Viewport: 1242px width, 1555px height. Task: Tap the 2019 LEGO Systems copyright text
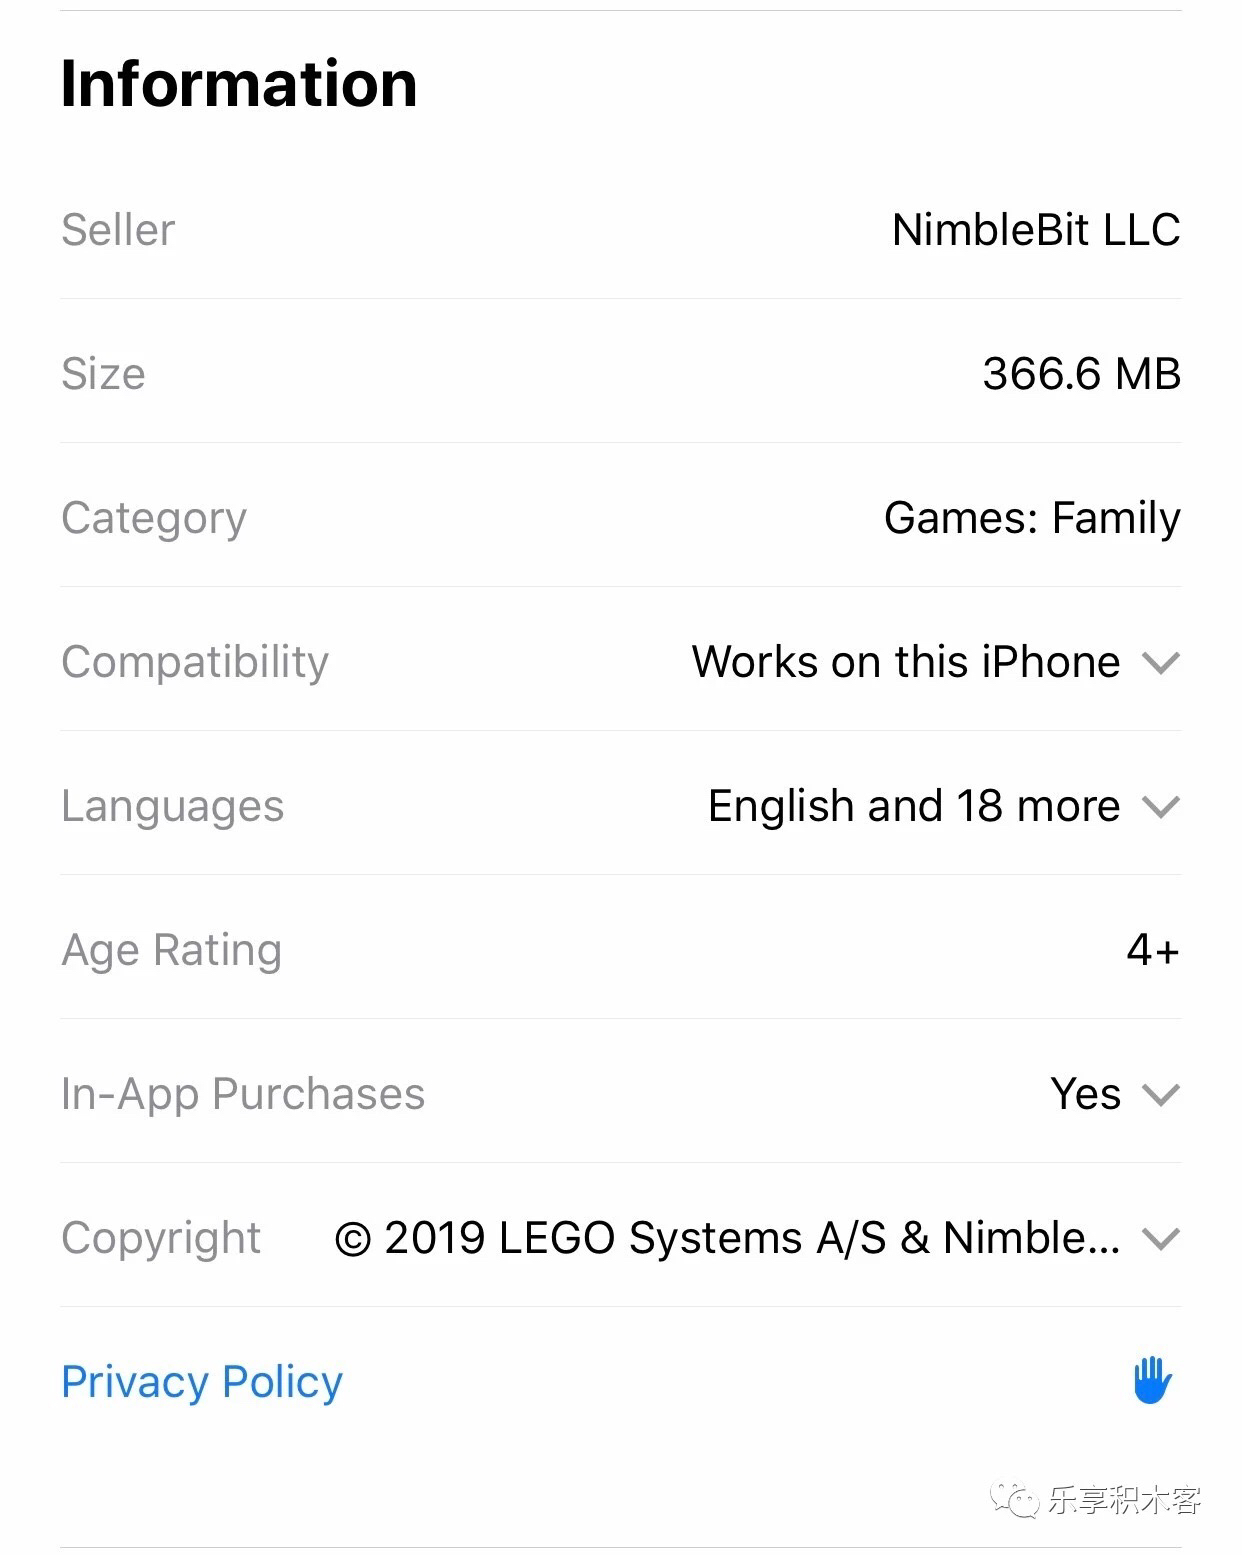tap(727, 1238)
